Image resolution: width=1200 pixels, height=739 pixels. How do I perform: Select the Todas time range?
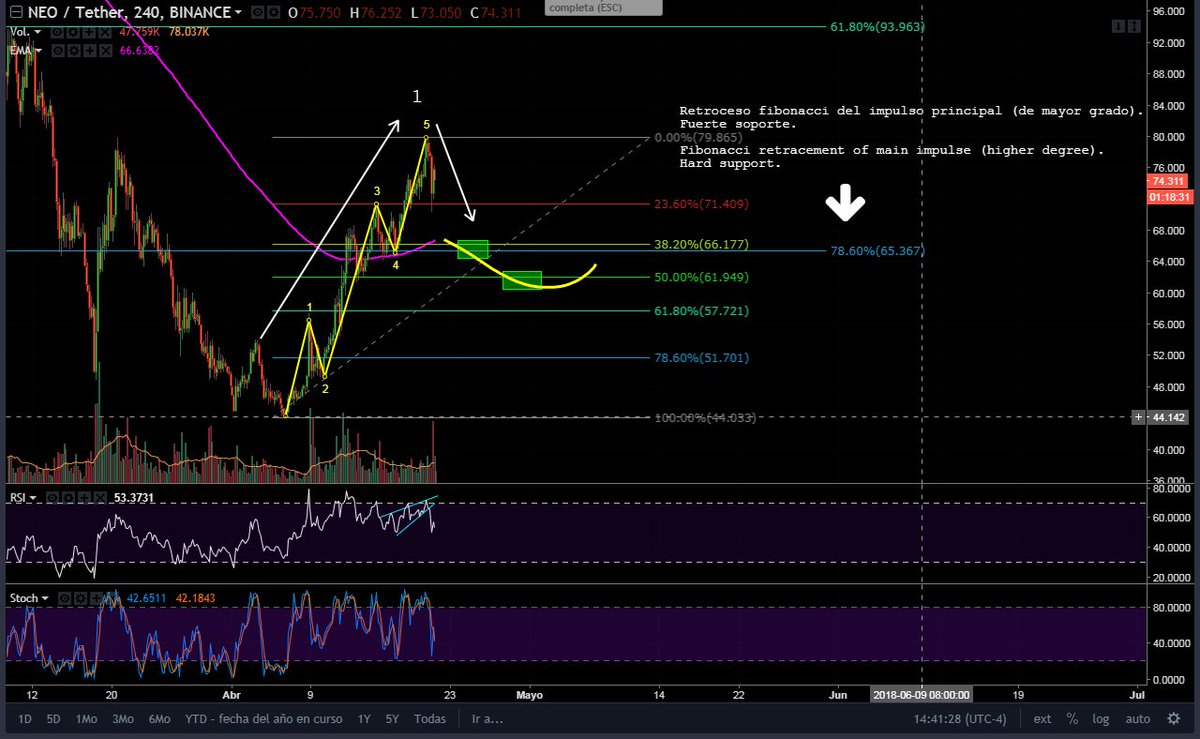pyautogui.click(x=430, y=719)
